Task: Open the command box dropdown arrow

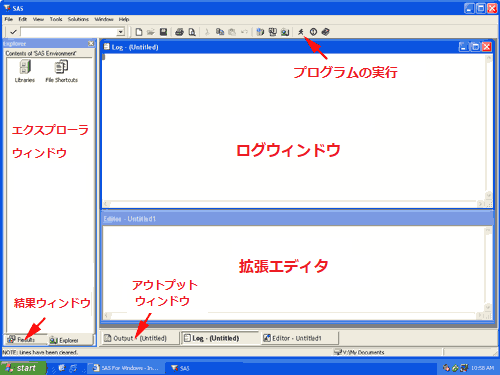Action: [x=120, y=32]
